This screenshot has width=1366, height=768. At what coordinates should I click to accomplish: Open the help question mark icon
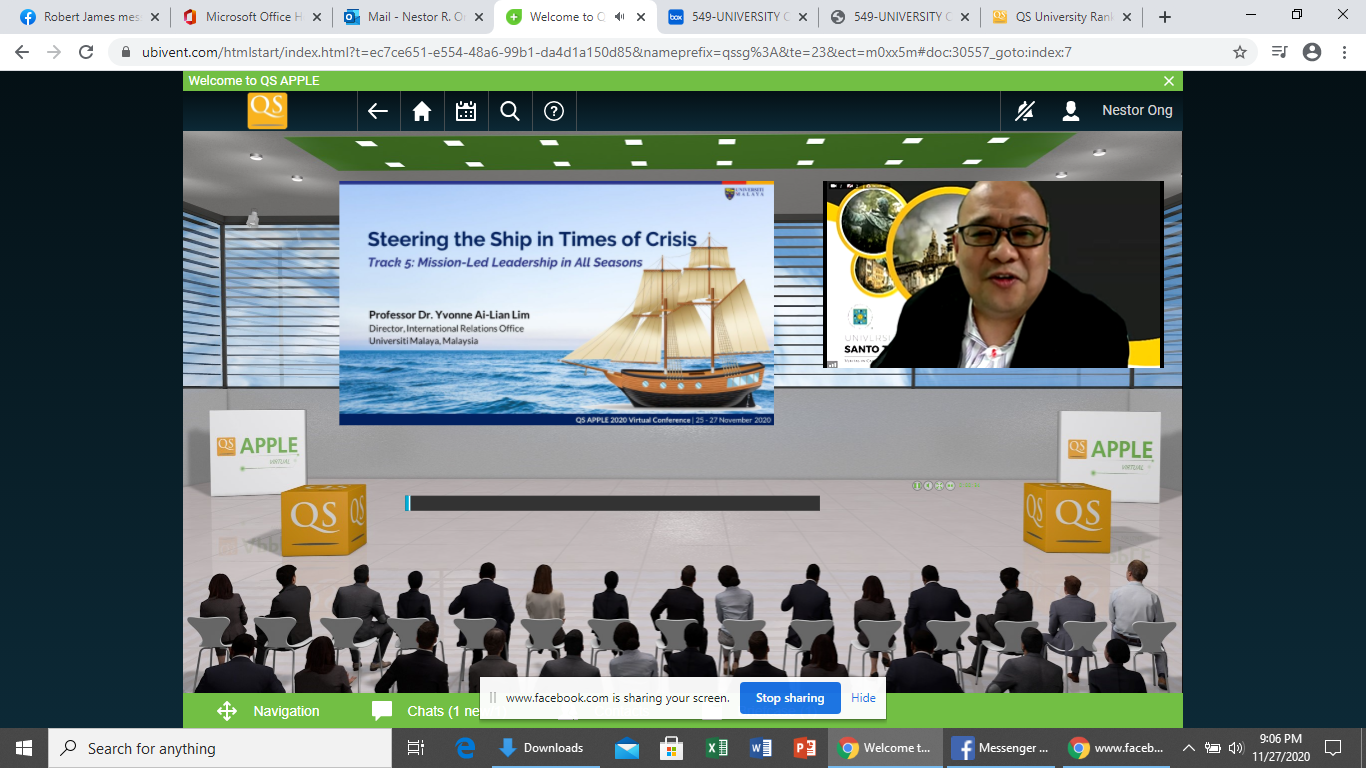coord(554,111)
